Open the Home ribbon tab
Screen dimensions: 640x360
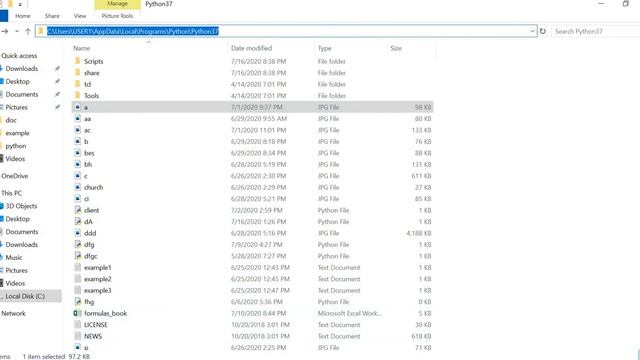(x=23, y=16)
